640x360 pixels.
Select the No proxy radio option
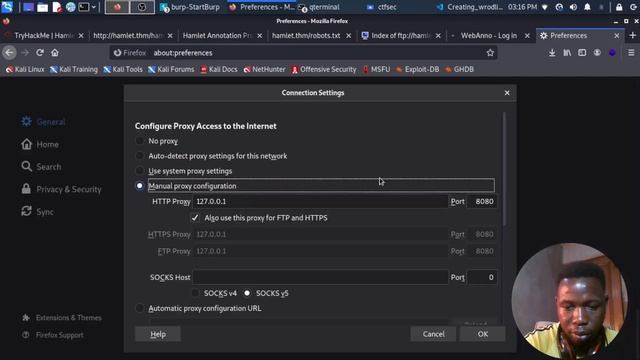click(140, 141)
